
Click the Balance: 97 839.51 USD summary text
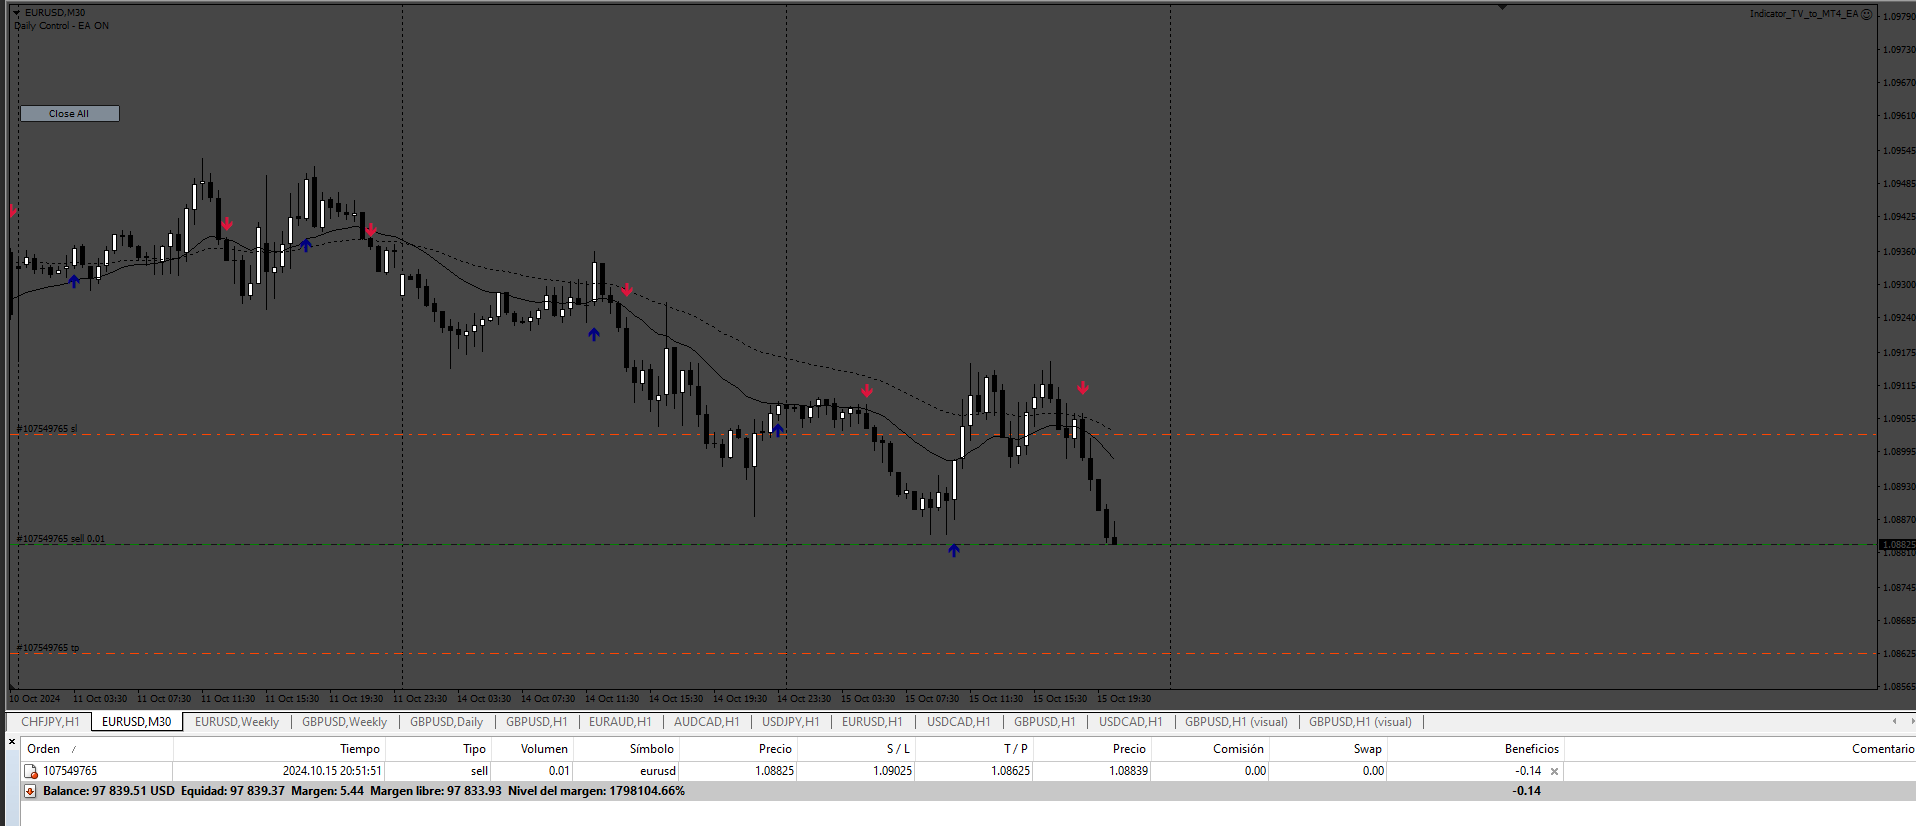109,791
